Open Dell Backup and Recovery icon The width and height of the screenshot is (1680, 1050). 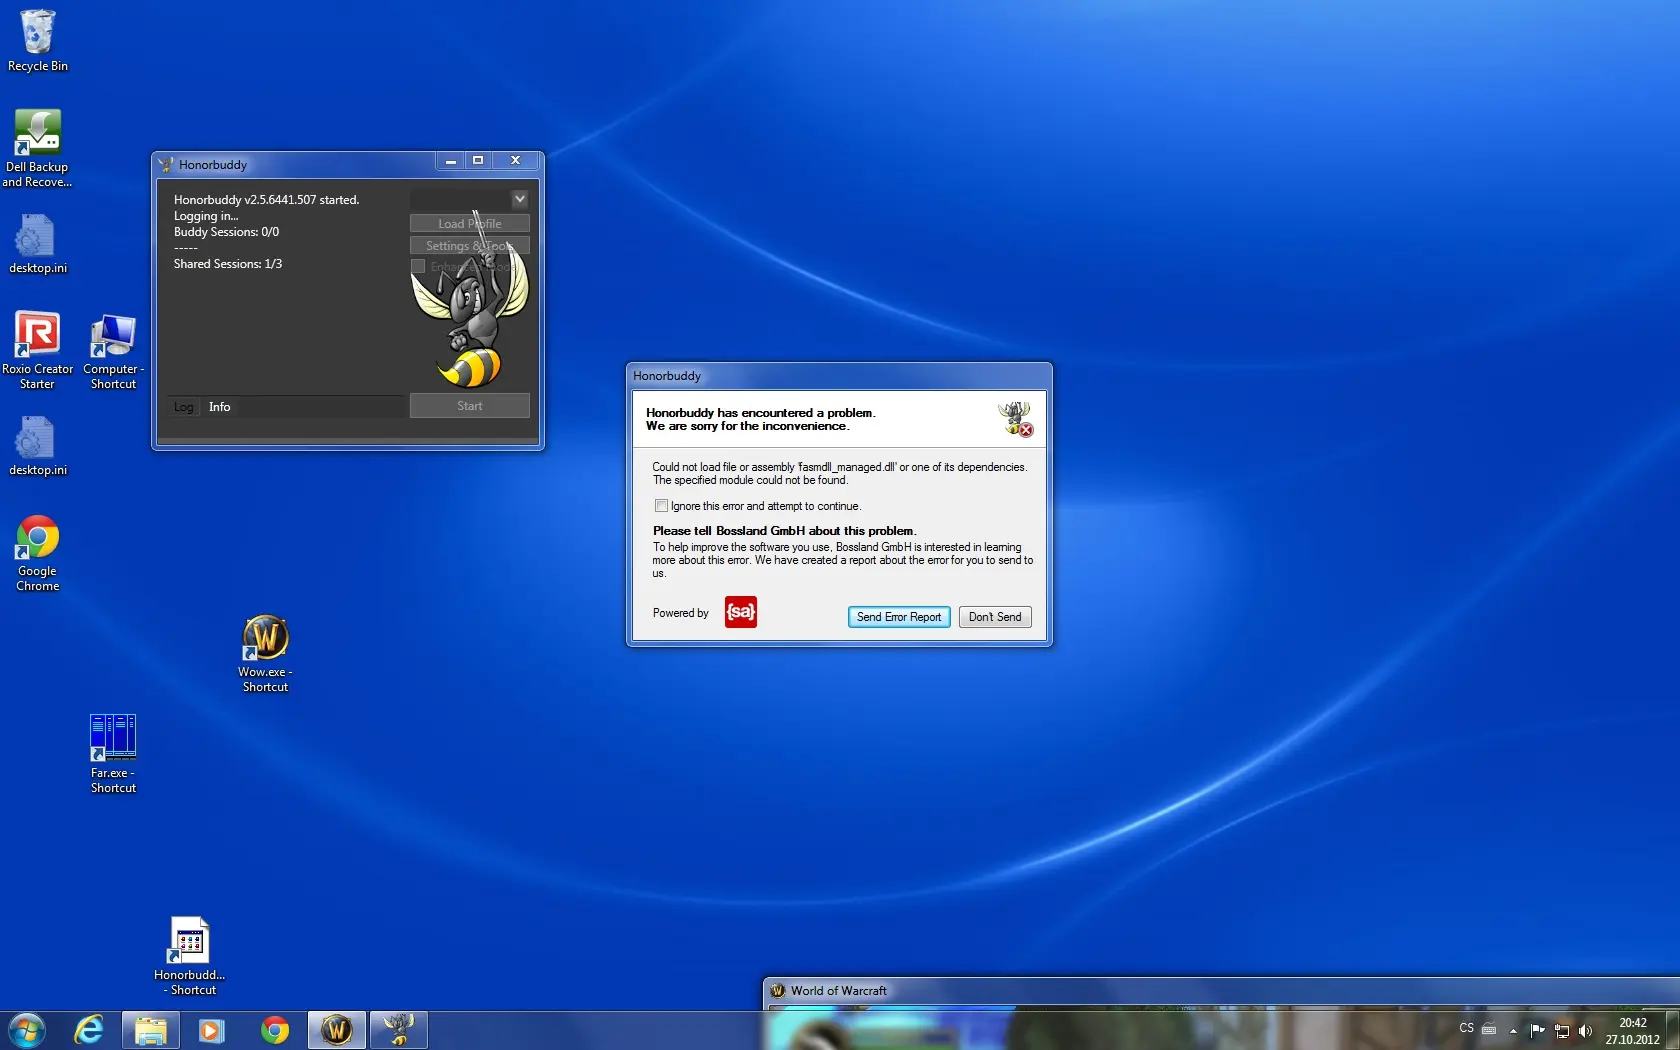[x=37, y=148]
